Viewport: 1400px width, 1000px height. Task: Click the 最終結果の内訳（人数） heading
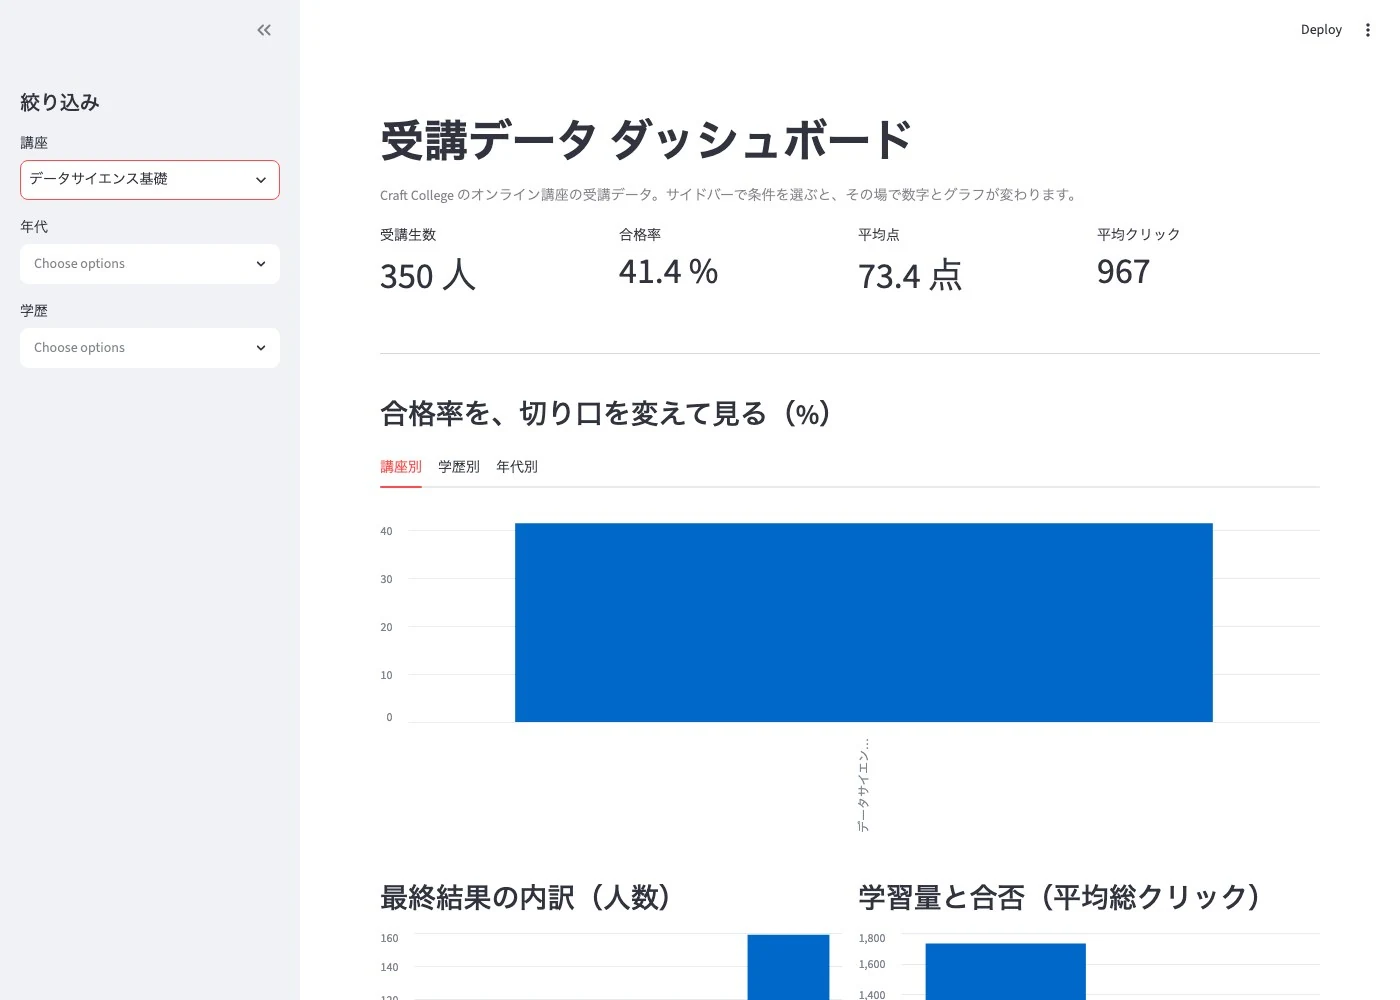(526, 897)
